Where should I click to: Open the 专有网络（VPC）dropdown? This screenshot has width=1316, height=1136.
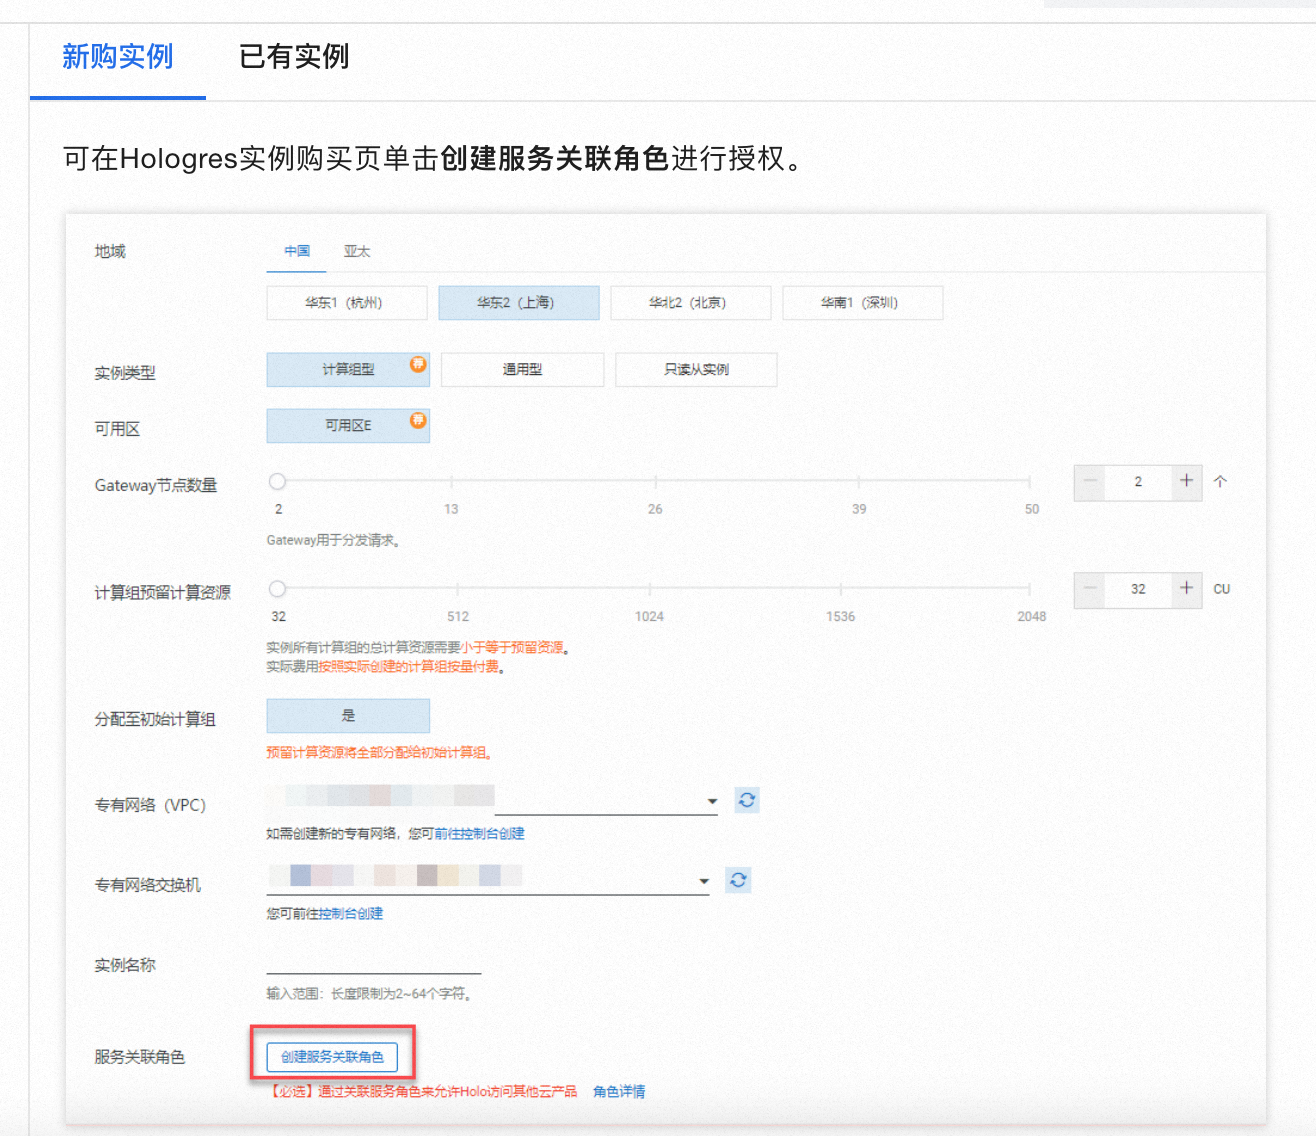492,800
